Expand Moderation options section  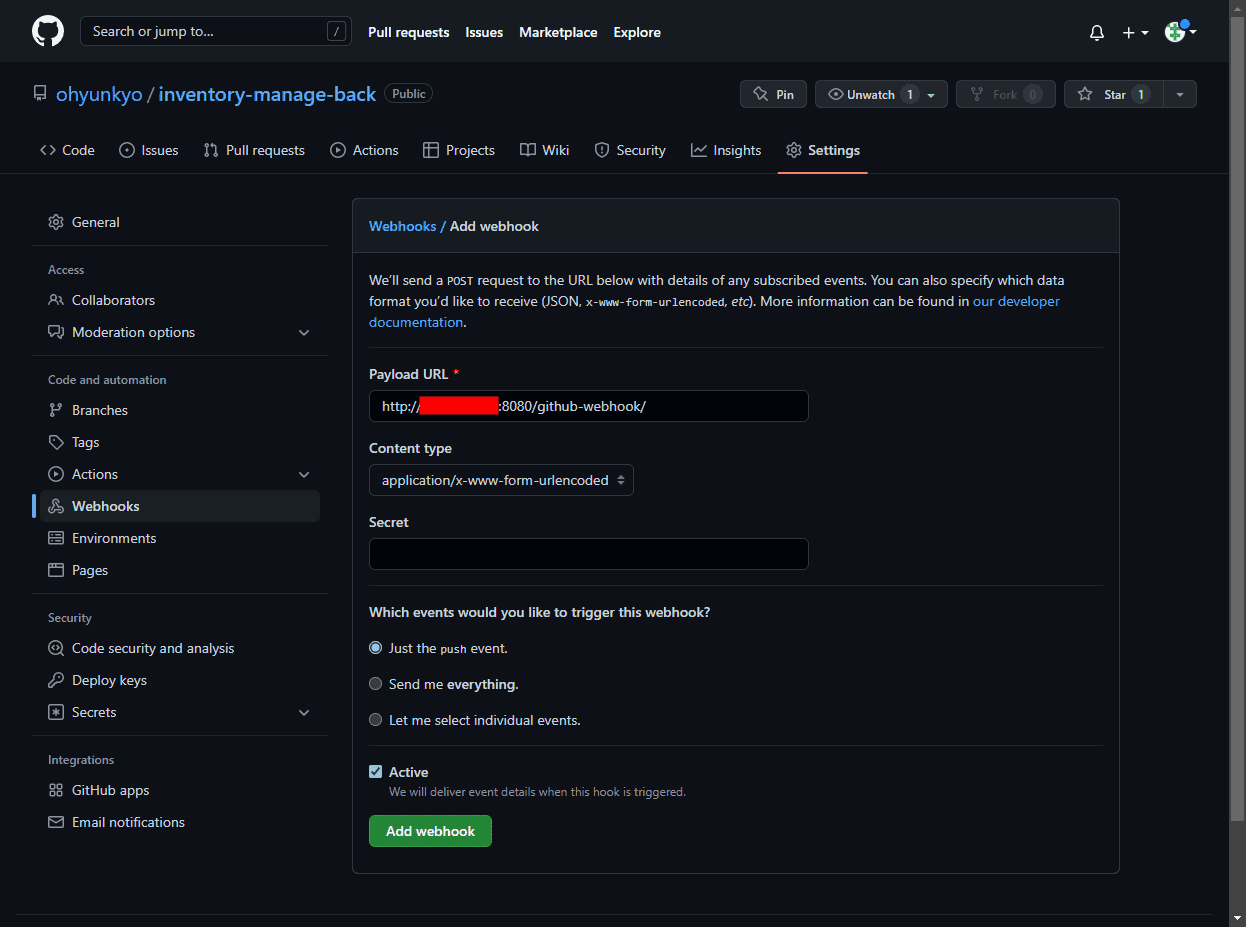(x=180, y=332)
